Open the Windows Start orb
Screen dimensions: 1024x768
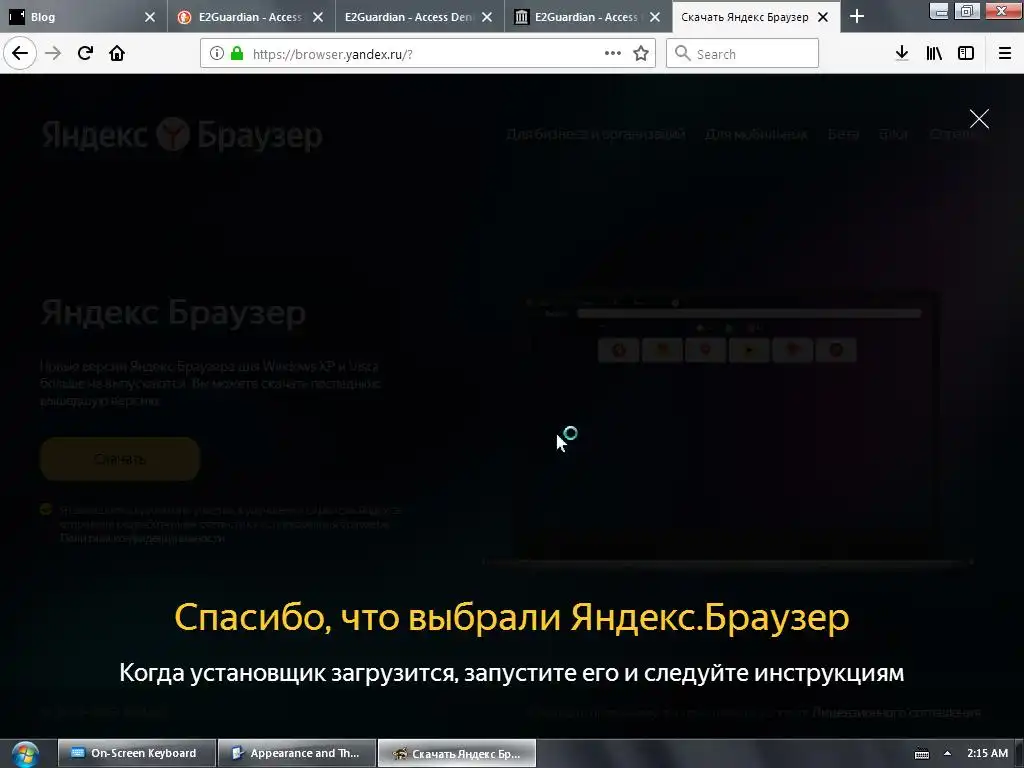pyautogui.click(x=25, y=754)
